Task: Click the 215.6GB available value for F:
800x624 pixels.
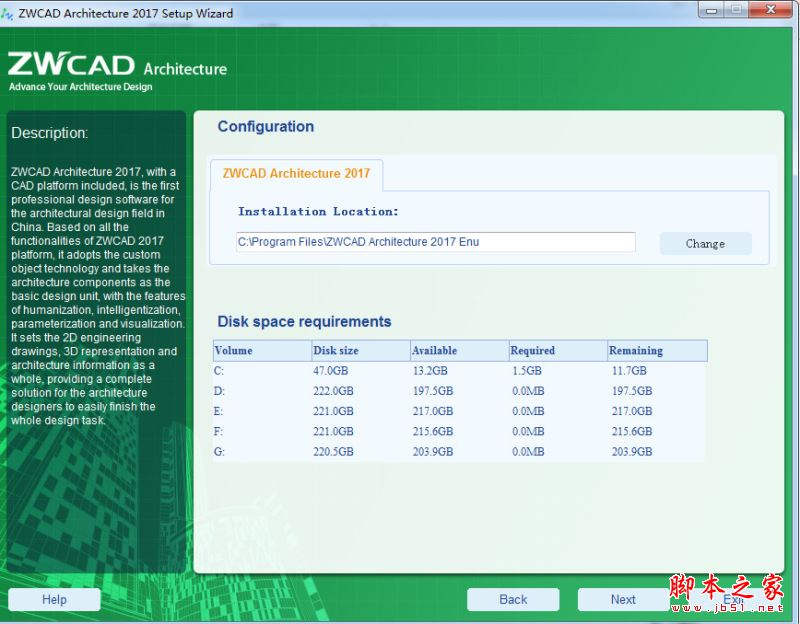Action: tap(433, 431)
